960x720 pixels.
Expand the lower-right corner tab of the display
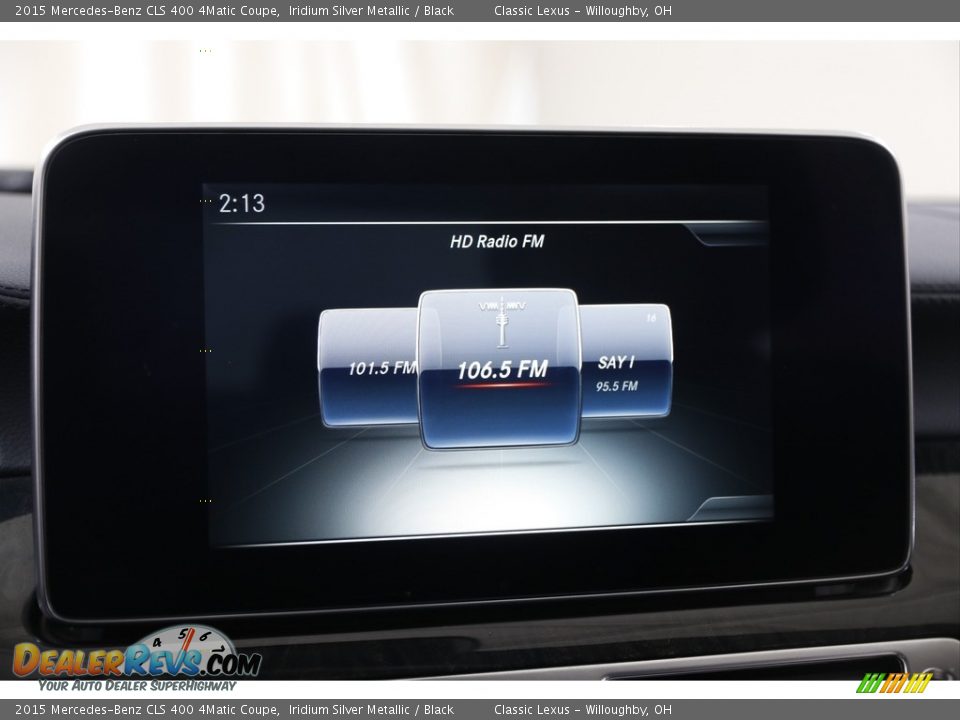pos(732,508)
